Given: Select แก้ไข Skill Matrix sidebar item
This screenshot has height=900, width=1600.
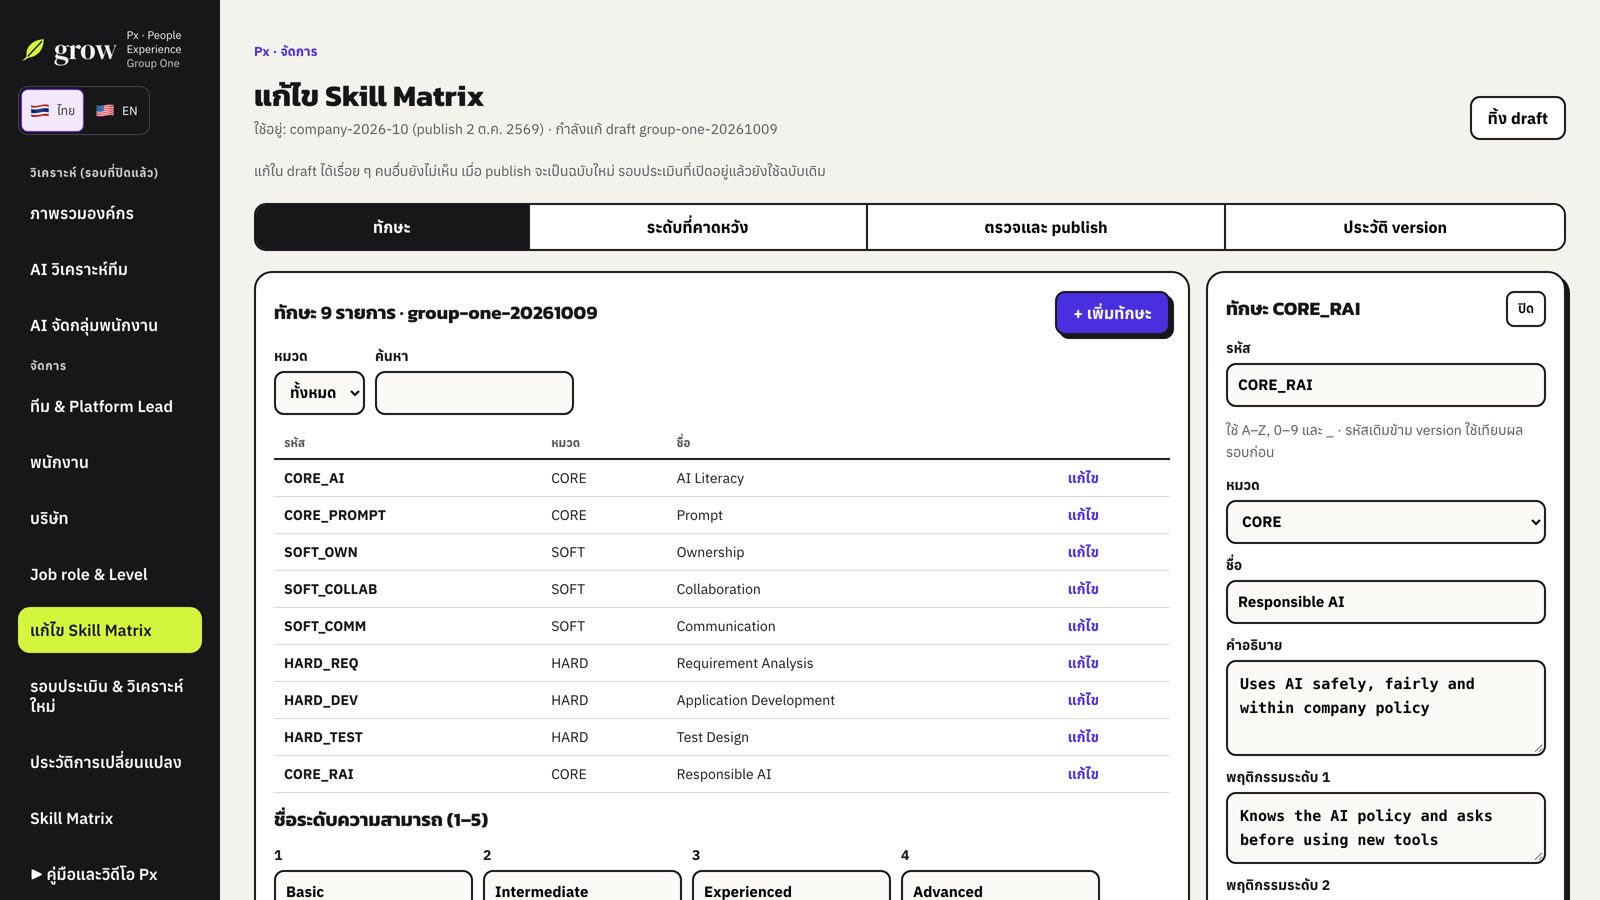Looking at the screenshot, I should (x=110, y=630).
